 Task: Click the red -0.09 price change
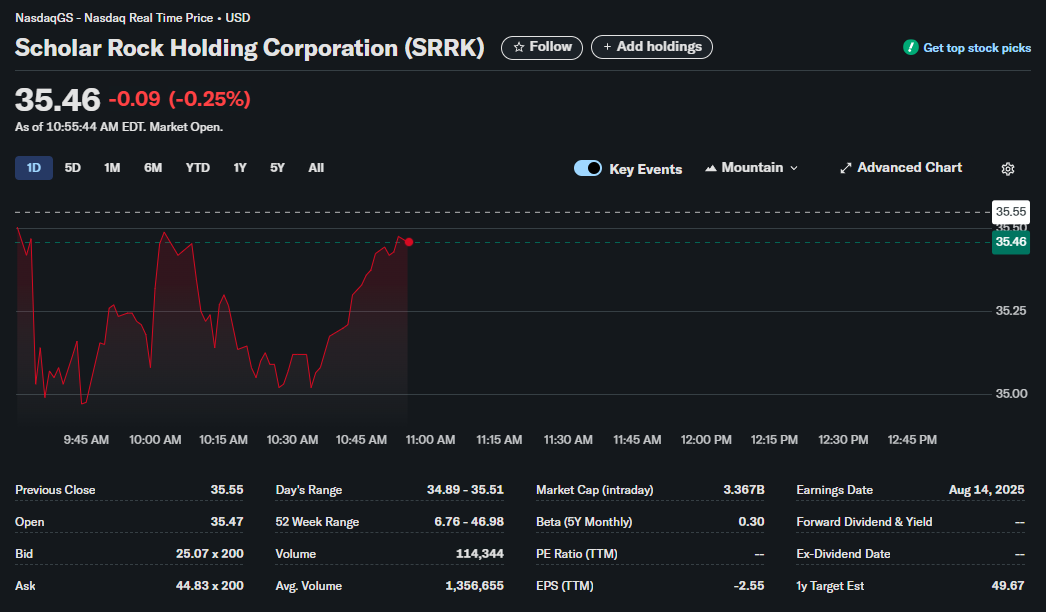[x=135, y=99]
